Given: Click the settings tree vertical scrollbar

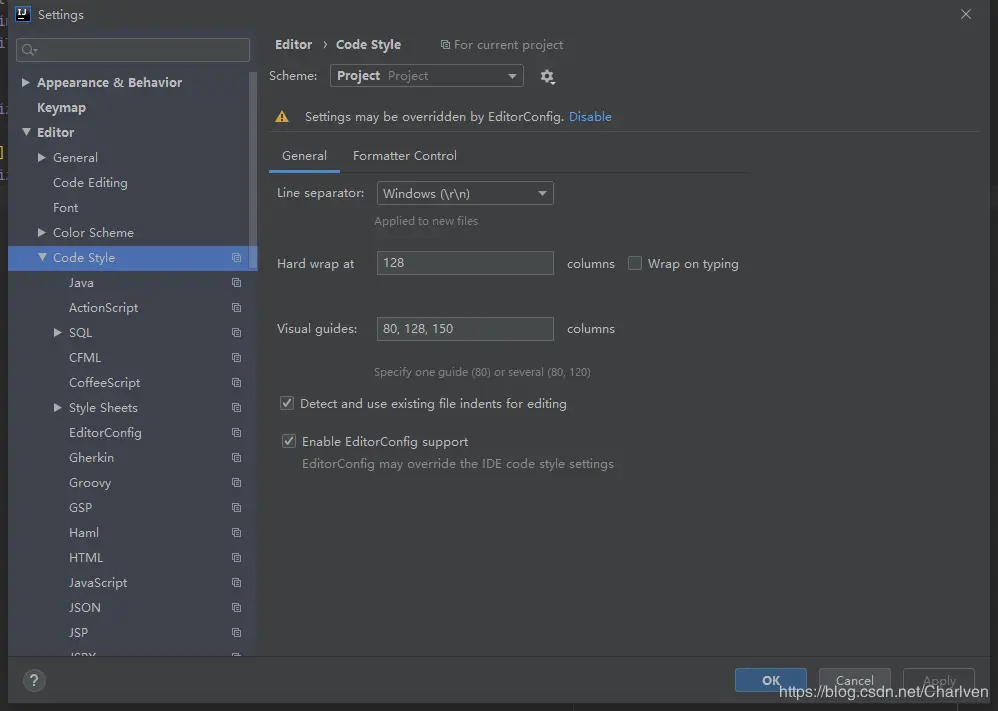Looking at the screenshot, I should [x=253, y=169].
